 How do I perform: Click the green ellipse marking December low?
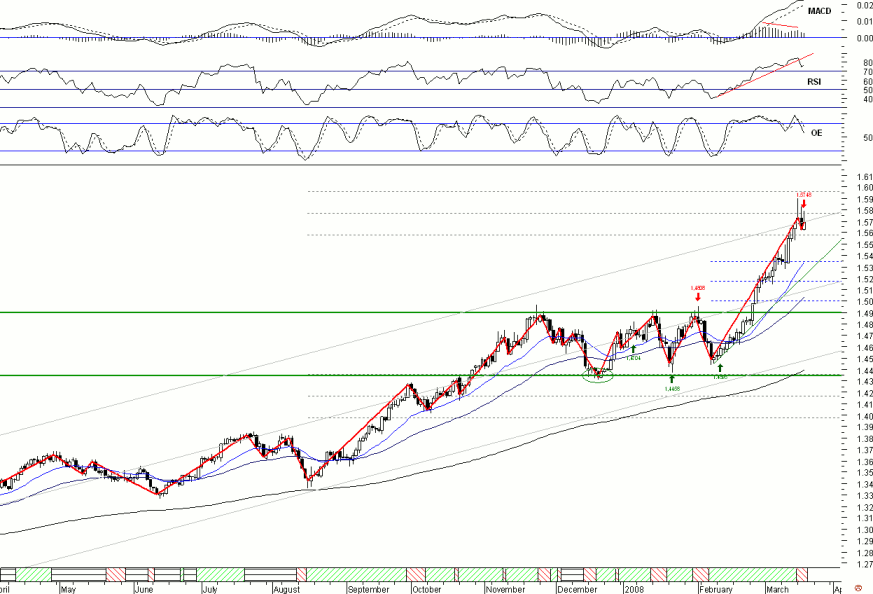coord(597,376)
